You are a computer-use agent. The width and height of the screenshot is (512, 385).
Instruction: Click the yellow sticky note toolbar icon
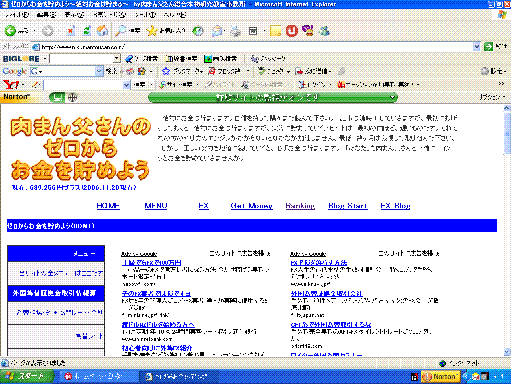(276, 31)
